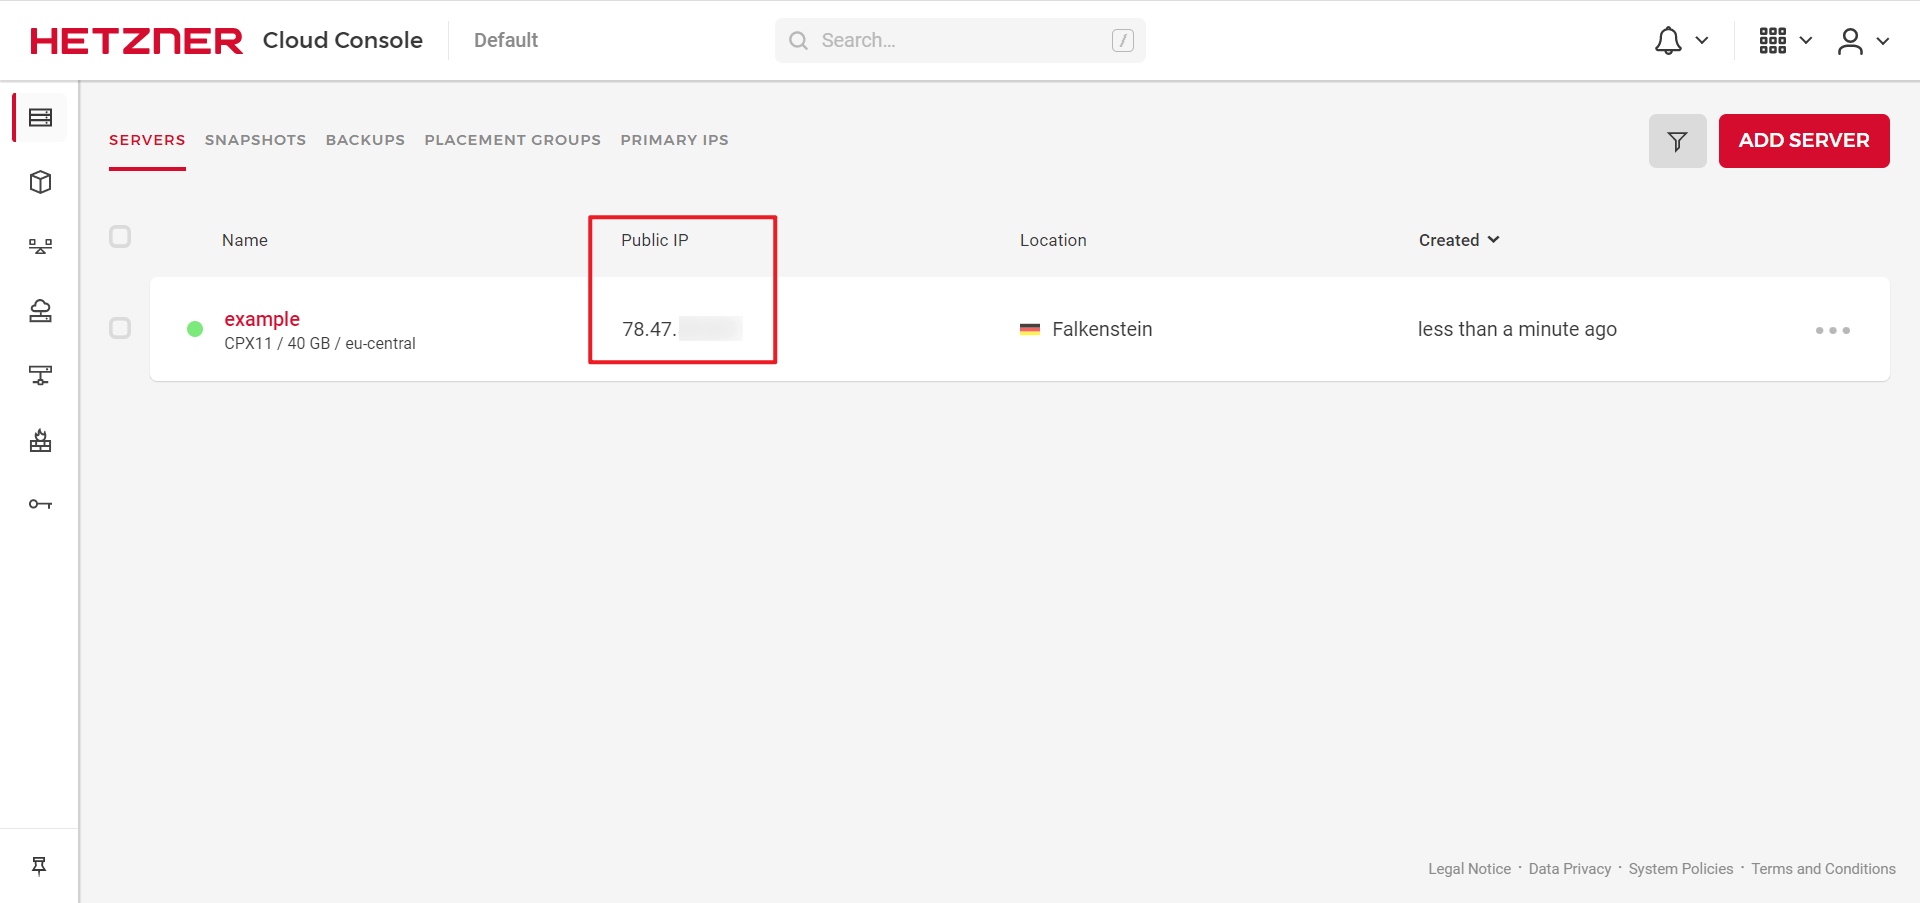The height and width of the screenshot is (903, 1920).
Task: Tick the example server's checkbox
Action: [120, 328]
